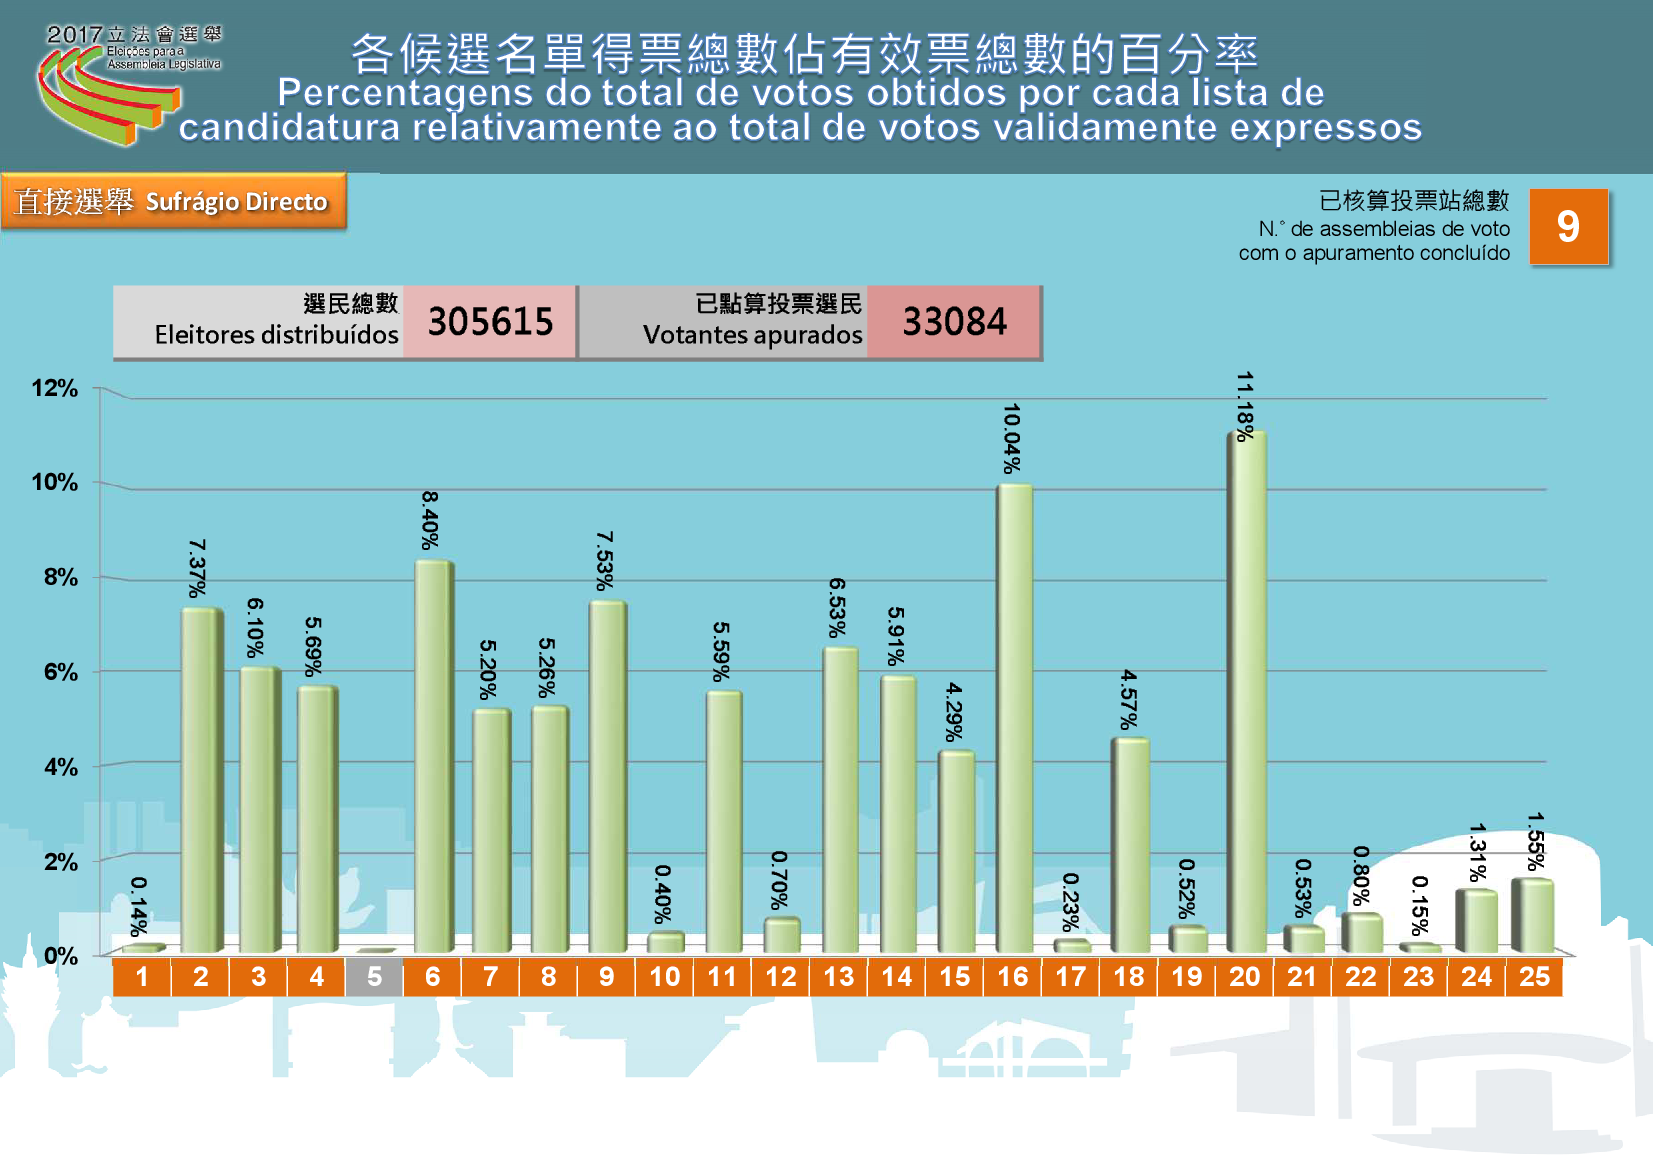Click the 4% y-axis label
This screenshot has height=1167, width=1653.
coord(60,767)
